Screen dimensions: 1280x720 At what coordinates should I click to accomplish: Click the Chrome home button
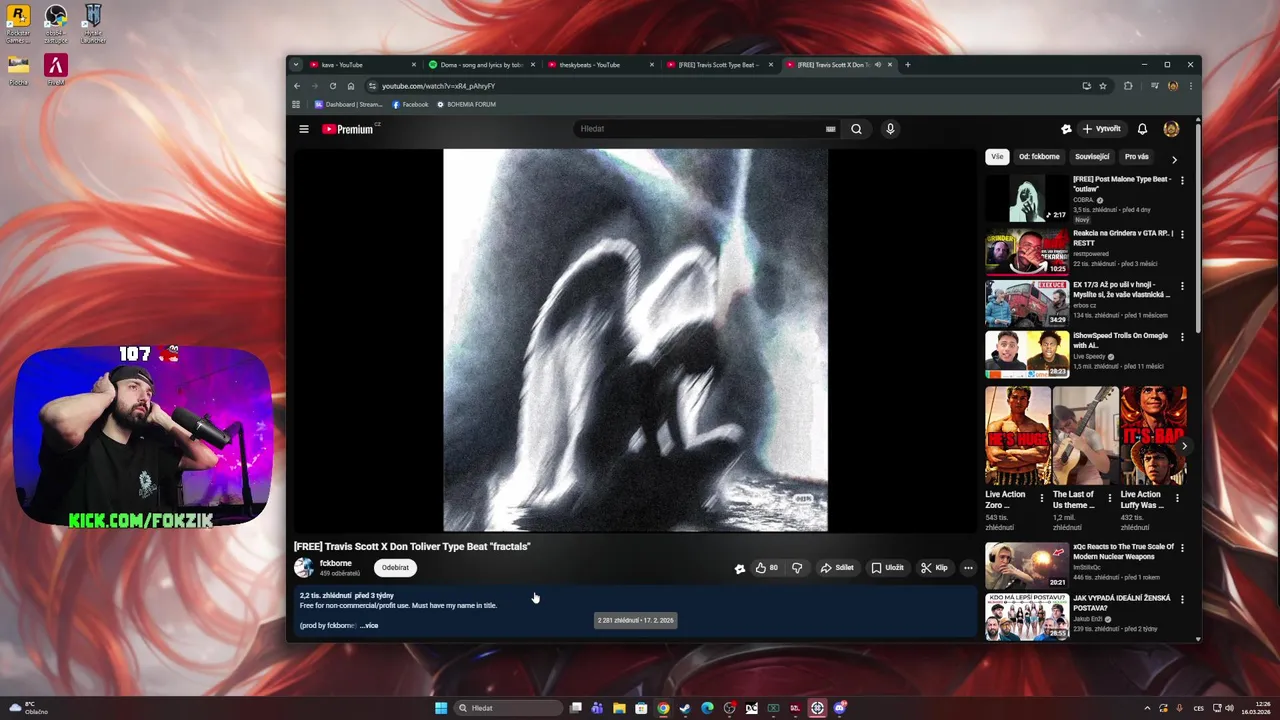[351, 86]
